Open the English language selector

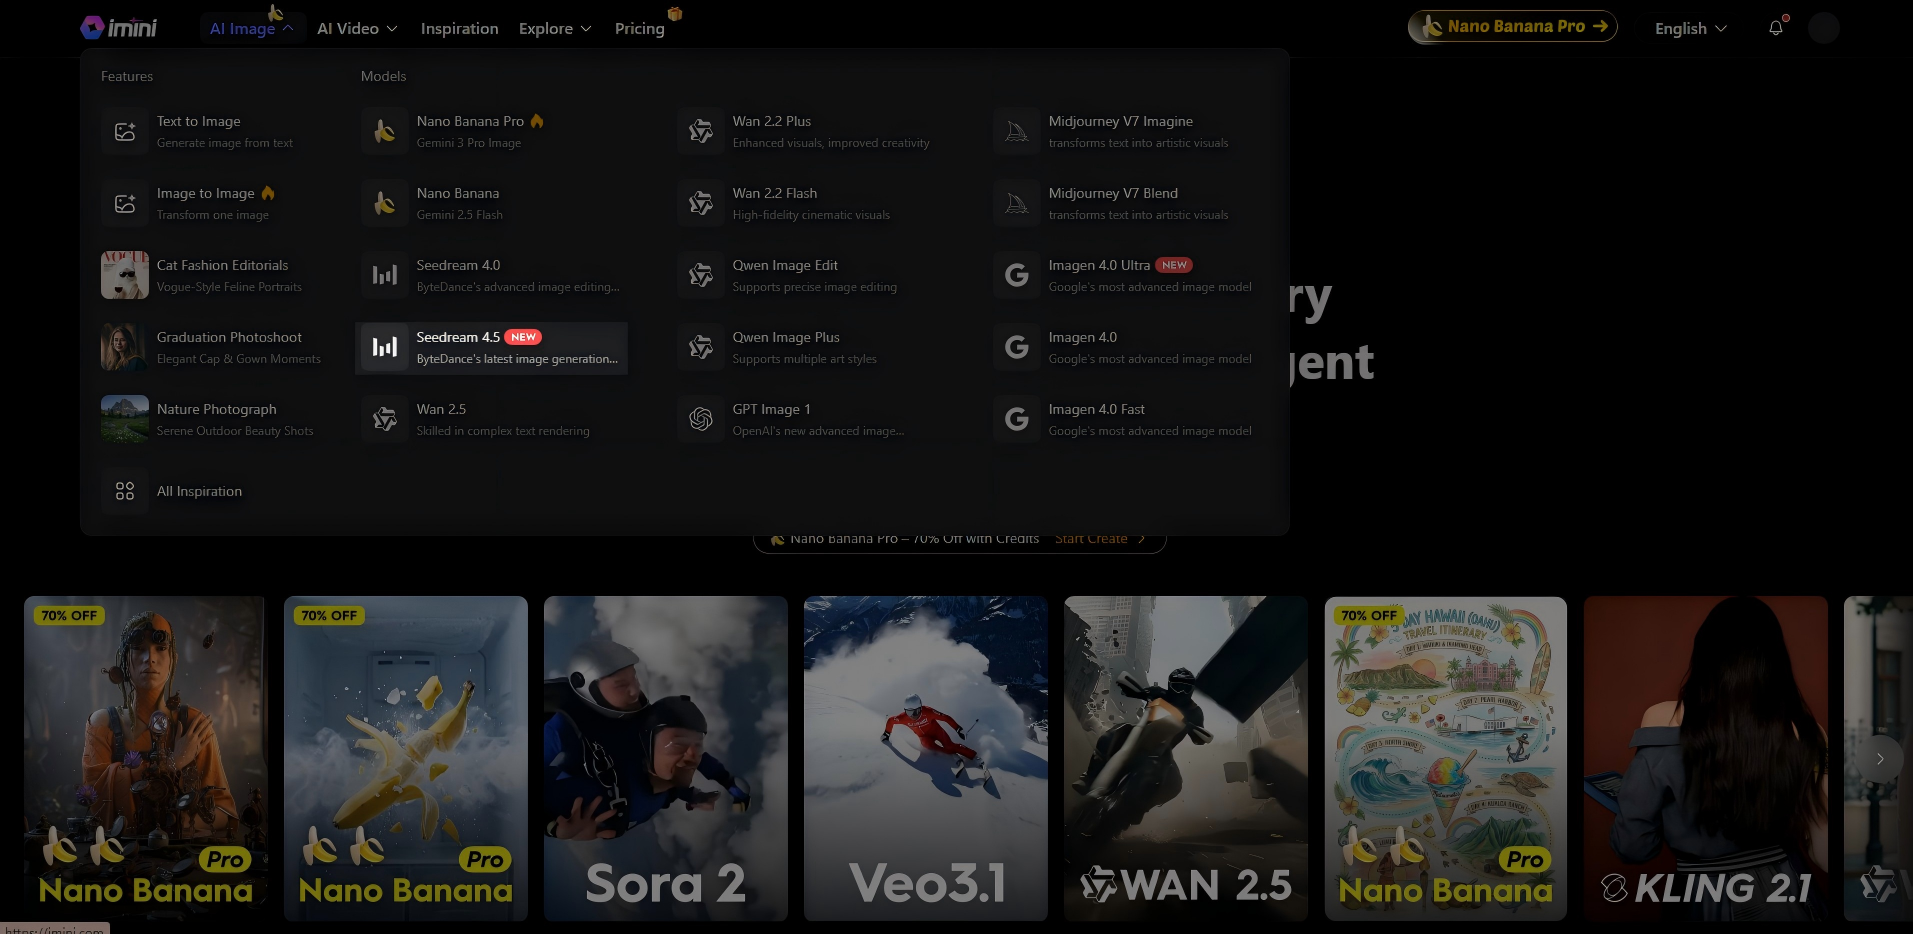(1690, 29)
